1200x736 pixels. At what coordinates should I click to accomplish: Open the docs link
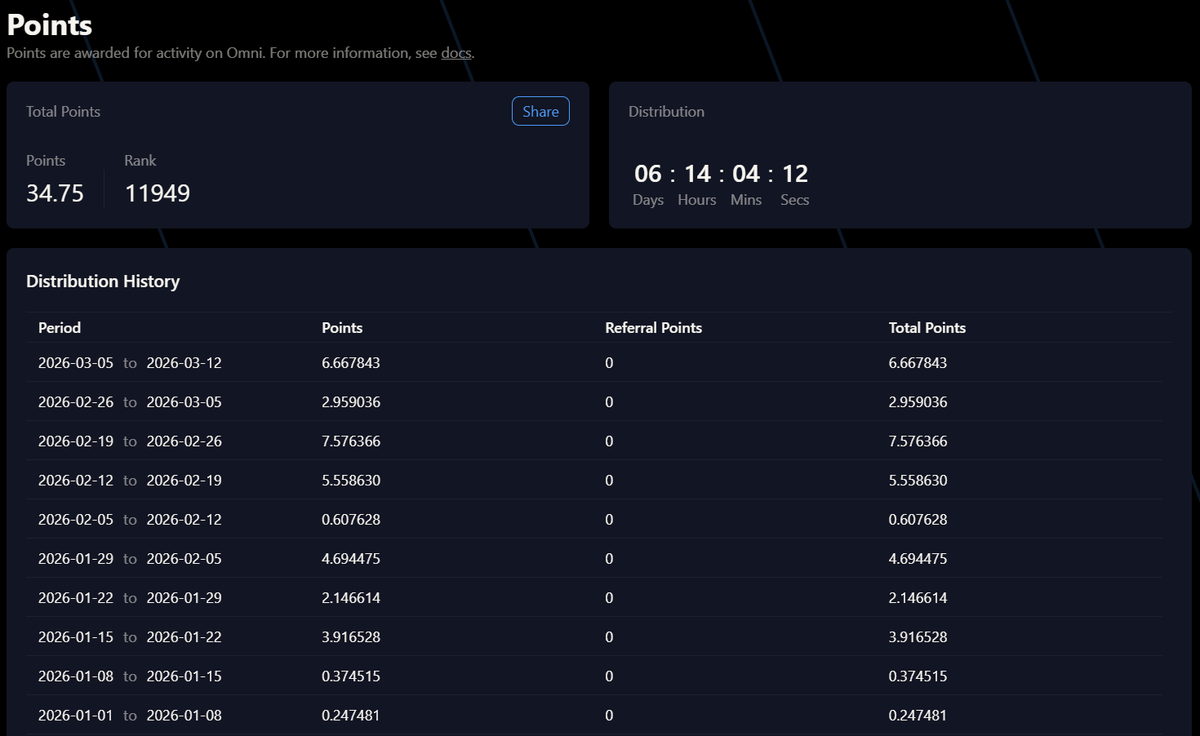456,53
